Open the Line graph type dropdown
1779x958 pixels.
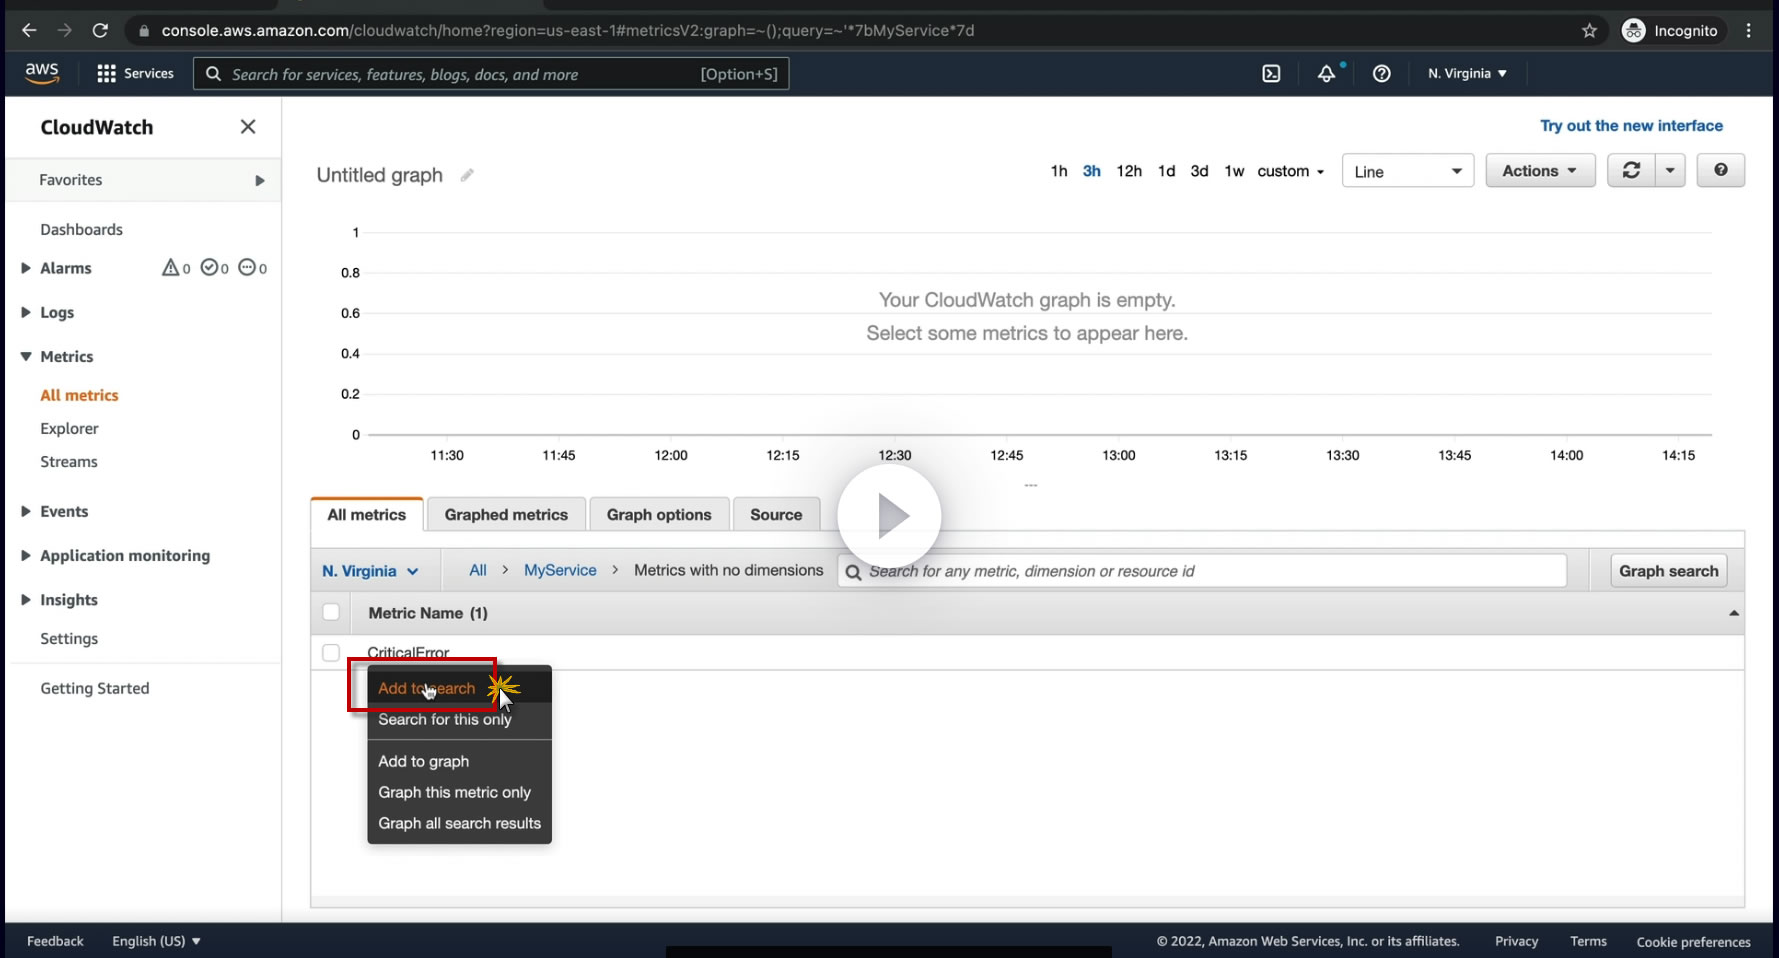[x=1408, y=171]
